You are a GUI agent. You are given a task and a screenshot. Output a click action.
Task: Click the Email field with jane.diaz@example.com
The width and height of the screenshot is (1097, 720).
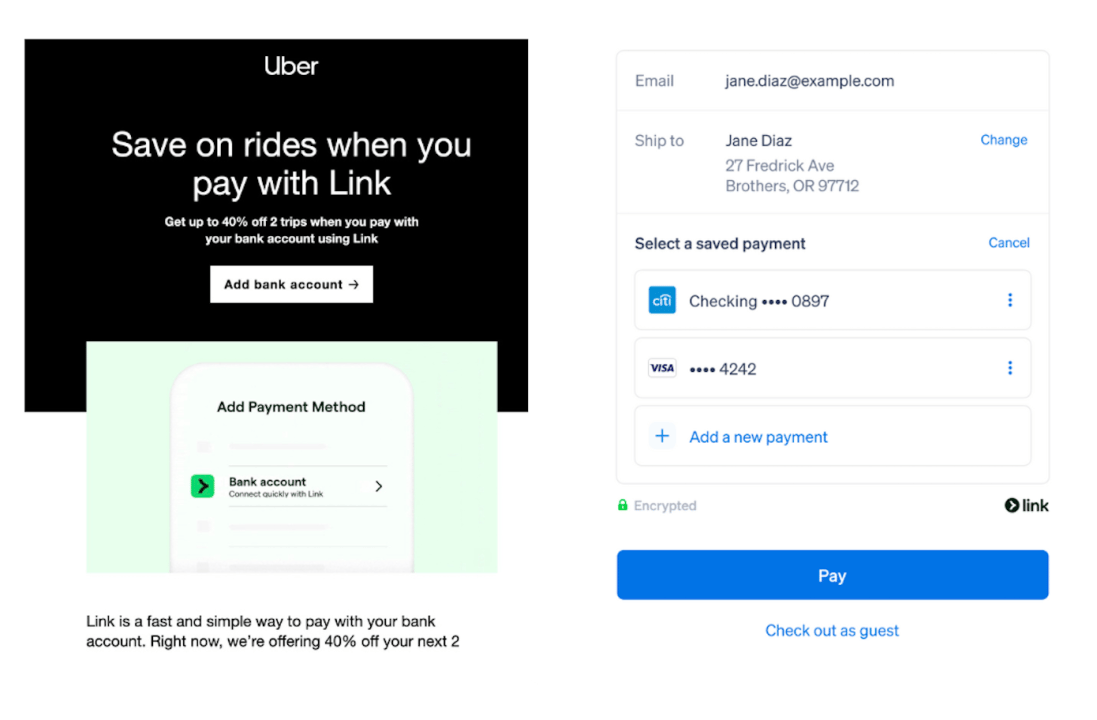coord(833,80)
